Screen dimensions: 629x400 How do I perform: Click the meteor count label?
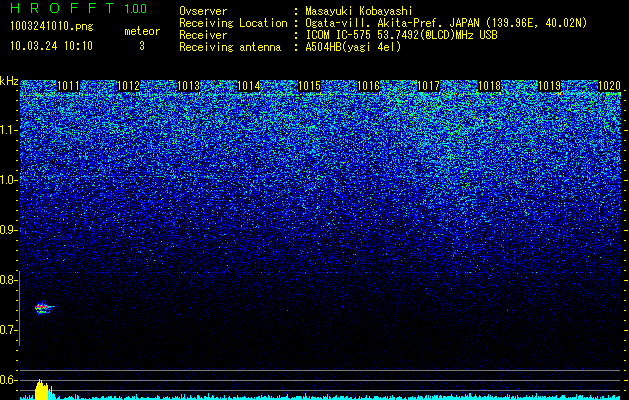(x=142, y=31)
